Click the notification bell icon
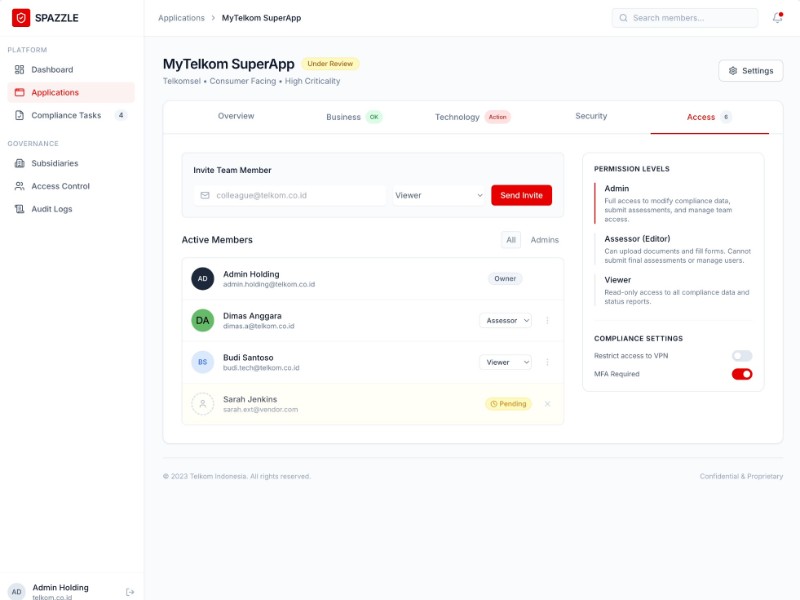The width and height of the screenshot is (800, 600). [778, 18]
